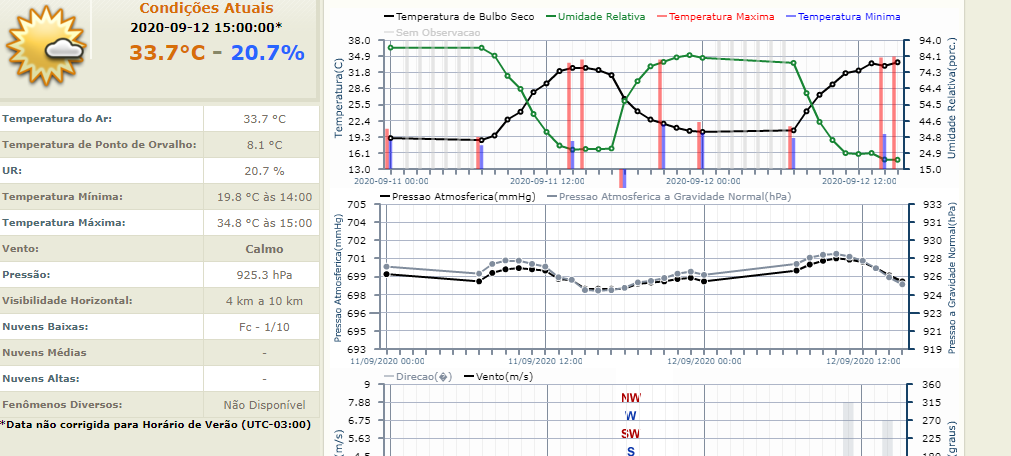The image size is (1011, 456).
Task: Toggle the Sem Observacao legend entry
Action: [432, 32]
